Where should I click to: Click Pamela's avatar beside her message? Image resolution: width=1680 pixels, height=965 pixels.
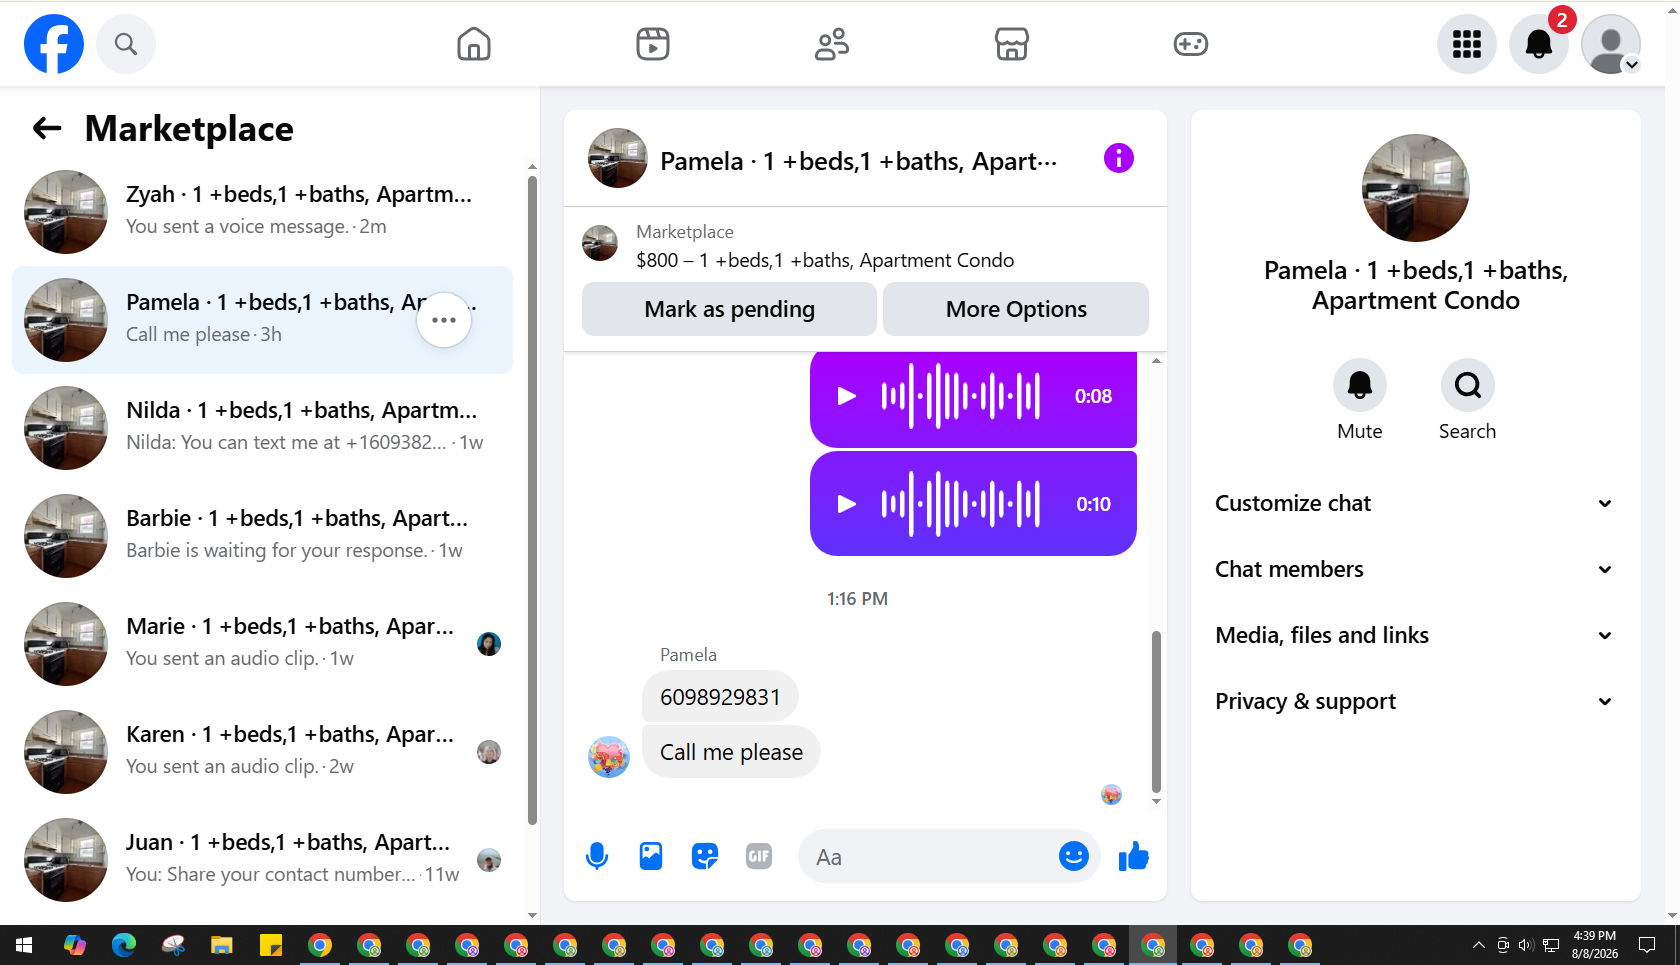[x=609, y=757]
